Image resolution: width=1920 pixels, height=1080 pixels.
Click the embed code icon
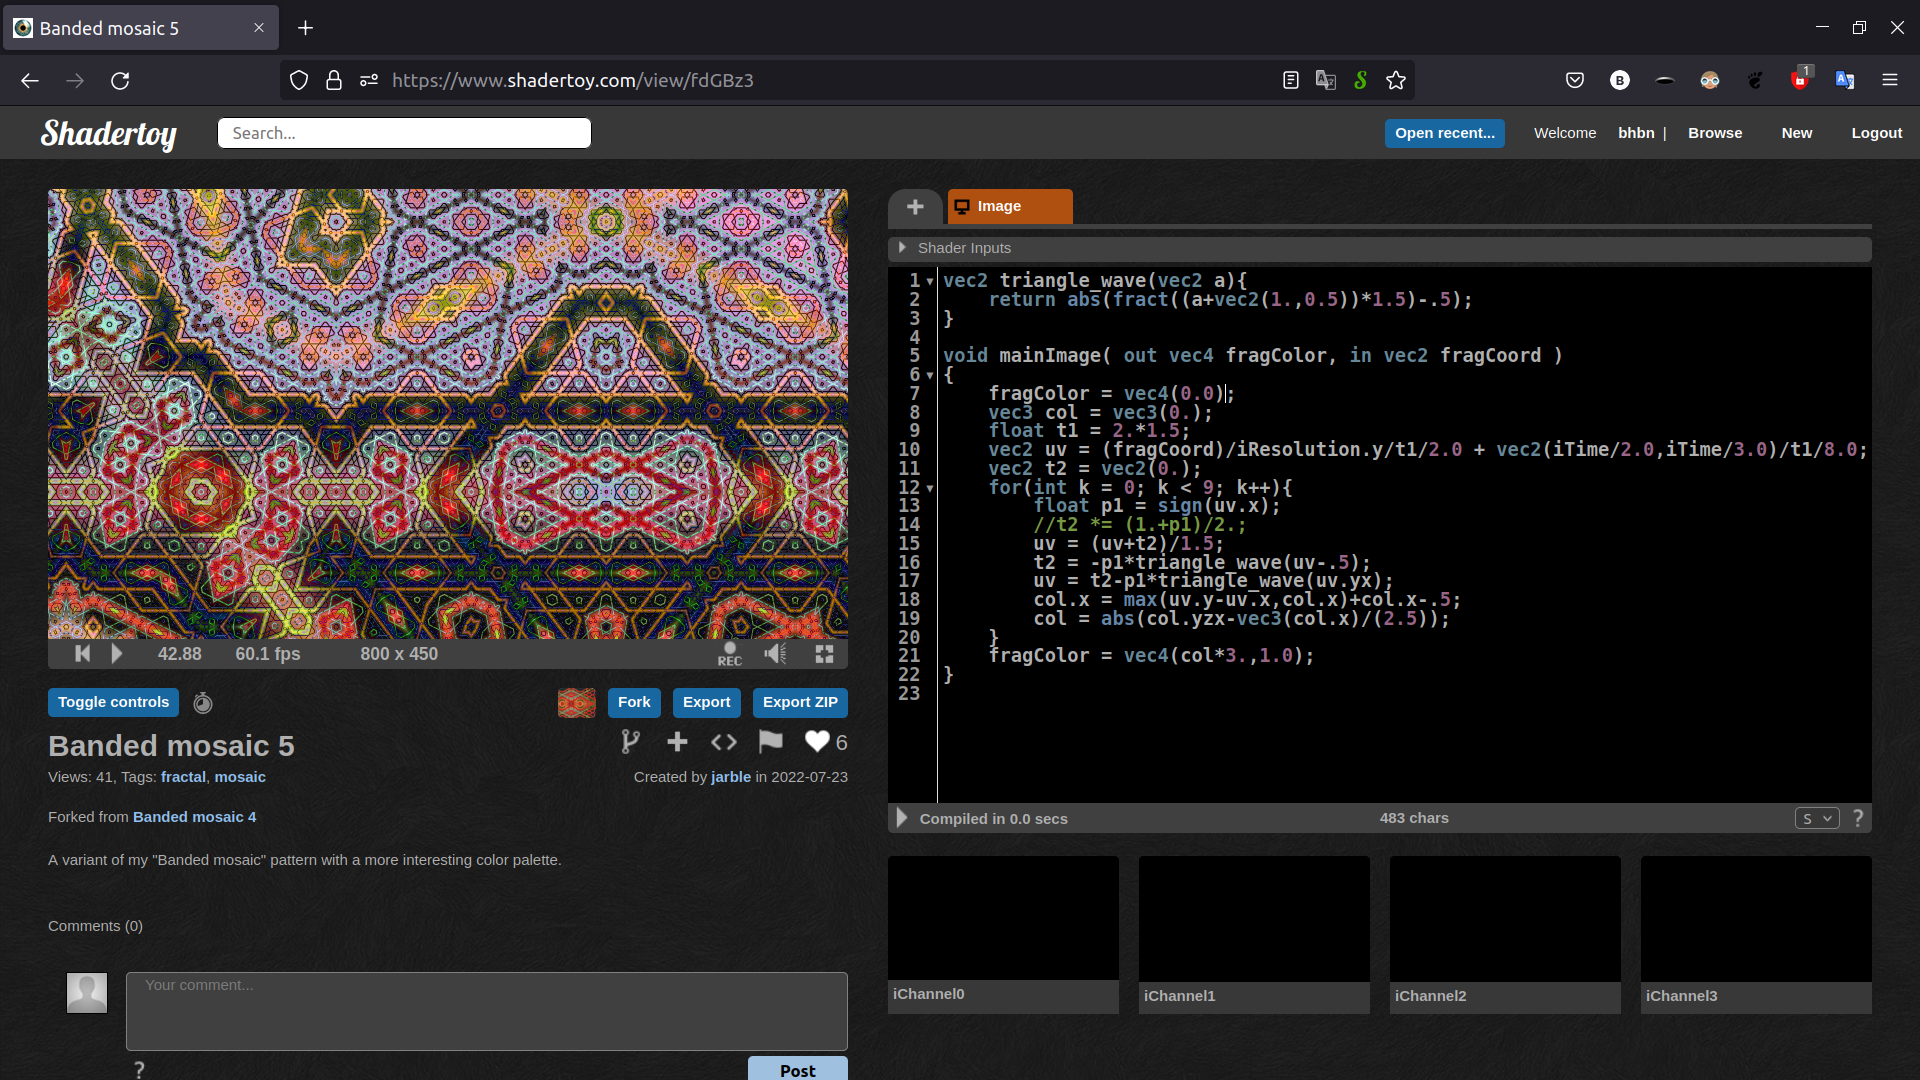[724, 741]
